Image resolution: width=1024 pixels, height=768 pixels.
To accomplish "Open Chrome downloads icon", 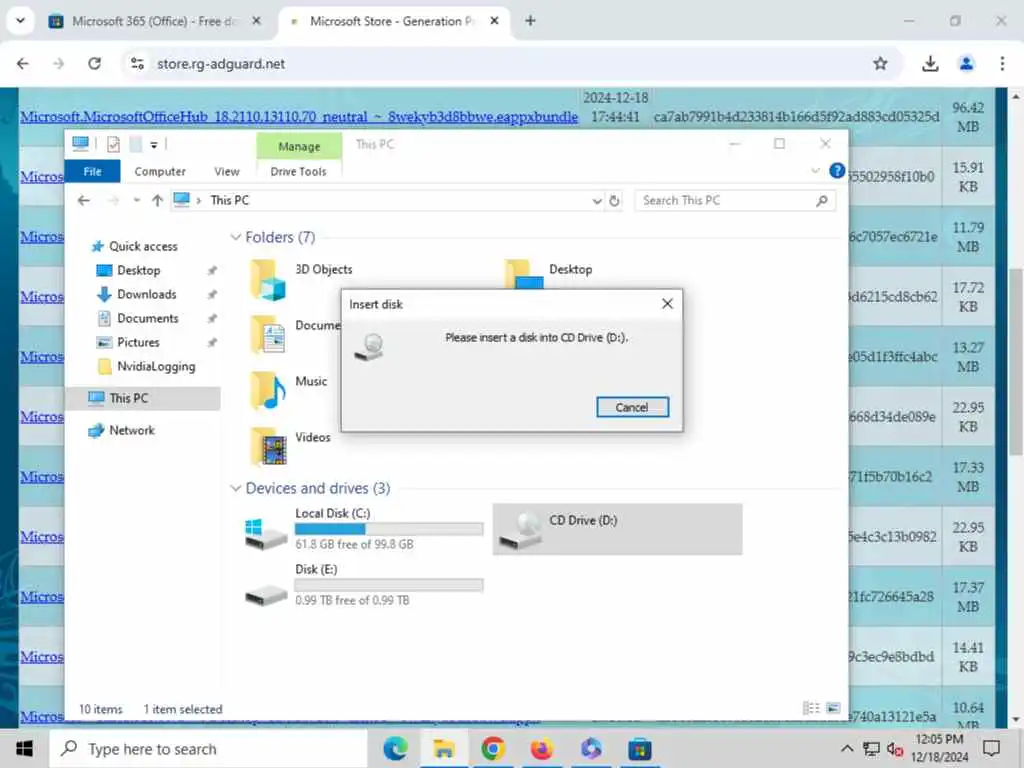I will pos(930,63).
